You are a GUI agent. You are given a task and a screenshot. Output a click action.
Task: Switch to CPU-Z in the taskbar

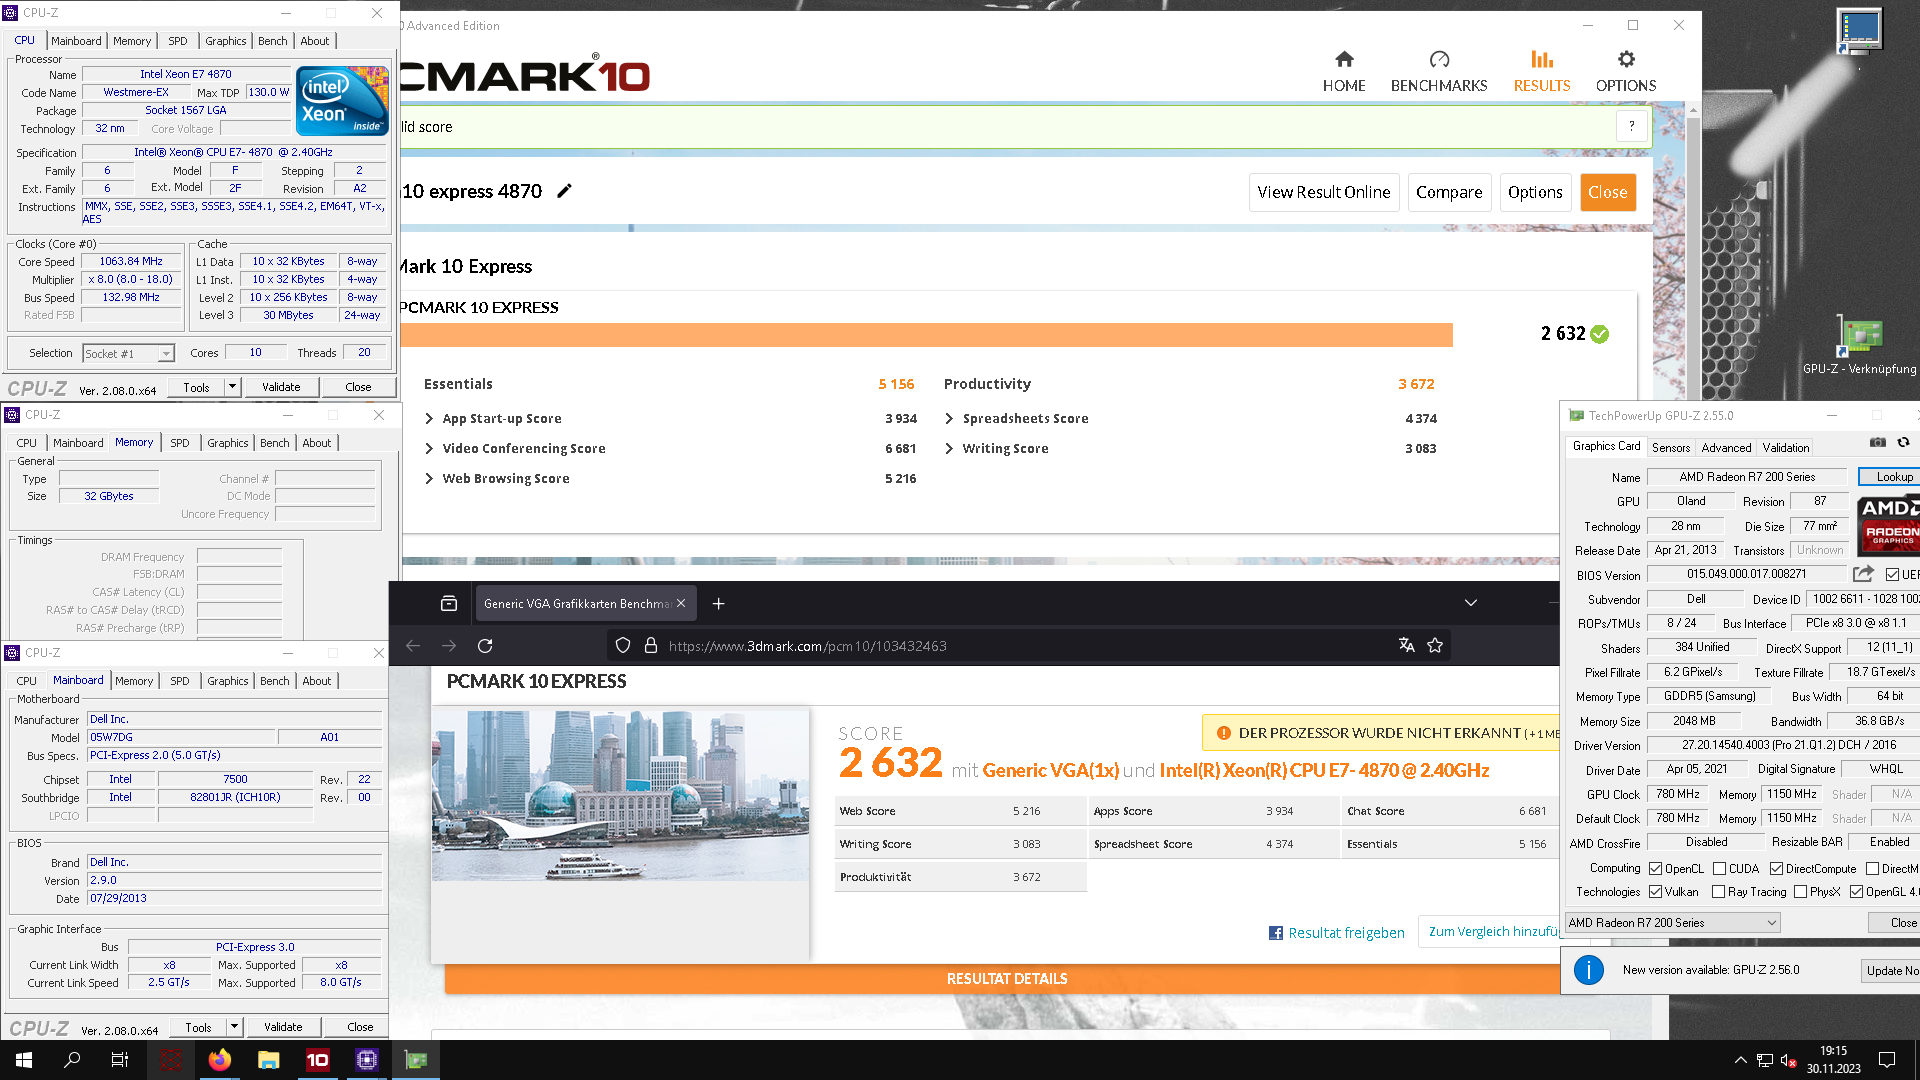click(x=366, y=1060)
